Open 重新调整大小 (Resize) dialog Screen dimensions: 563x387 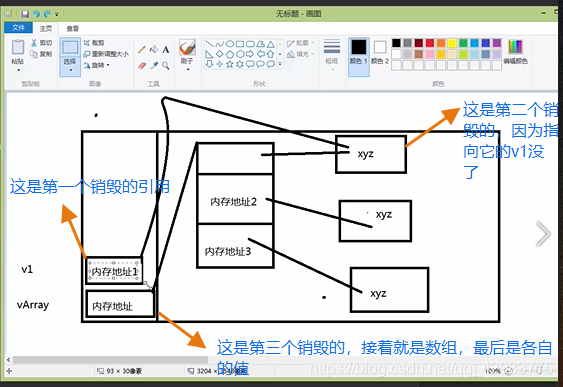tap(106, 54)
